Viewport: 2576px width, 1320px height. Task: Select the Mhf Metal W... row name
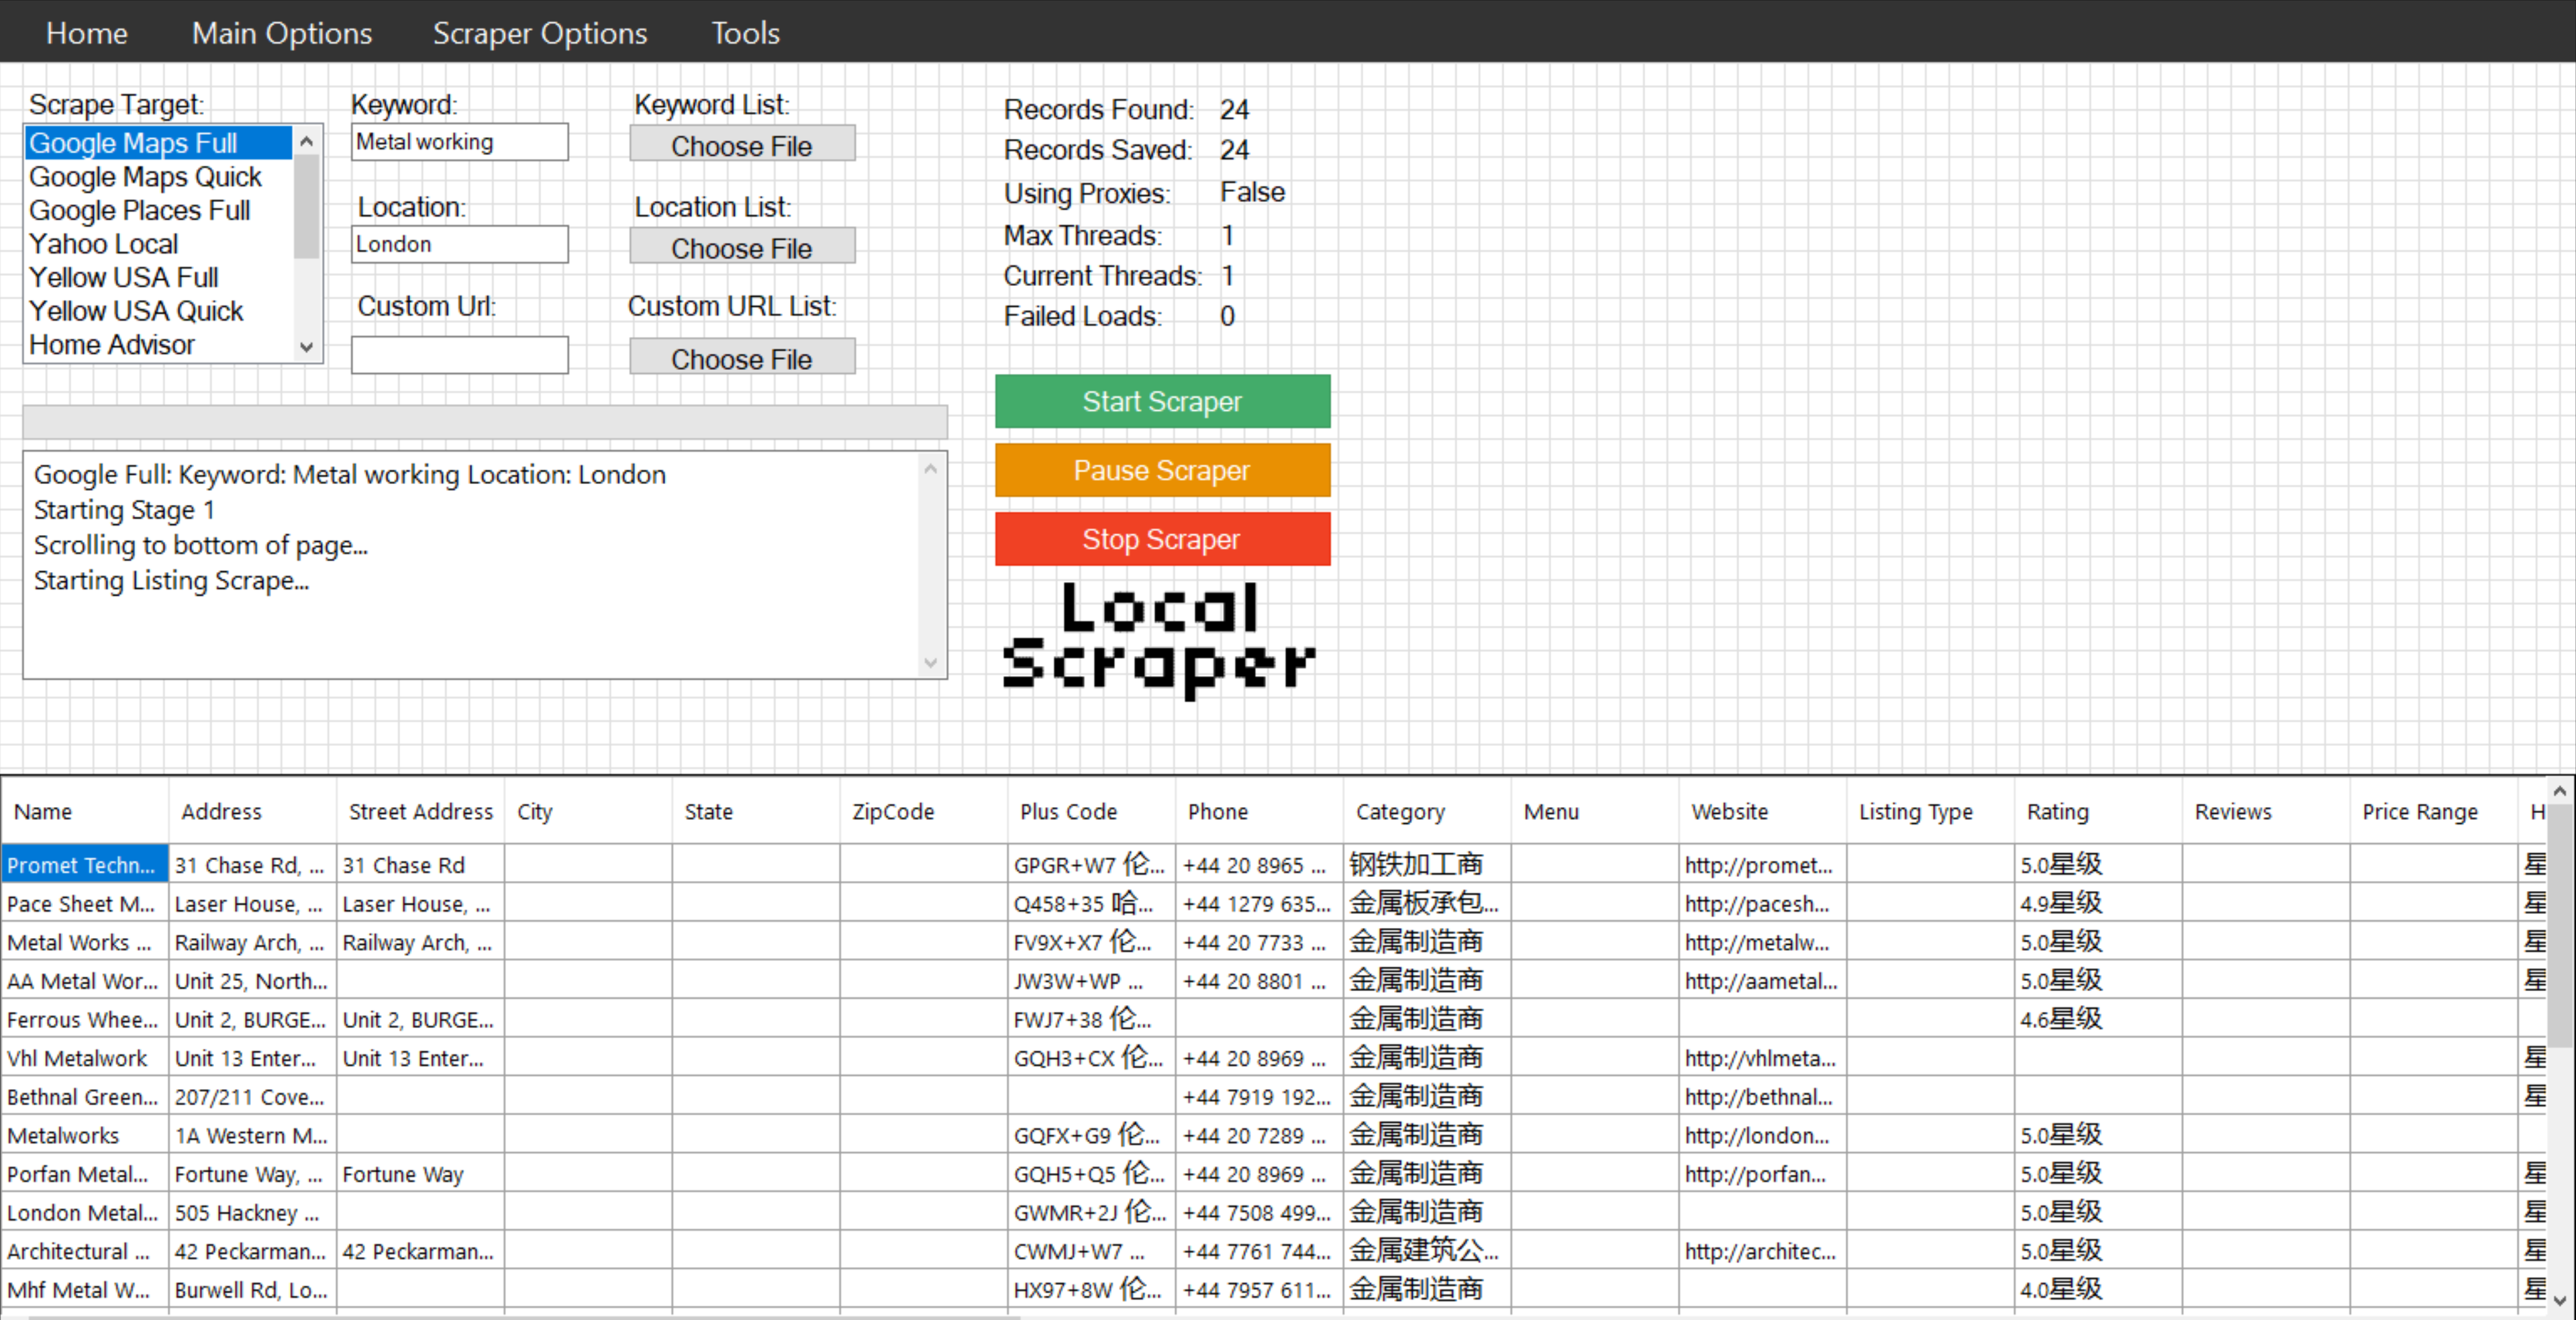coord(85,1289)
